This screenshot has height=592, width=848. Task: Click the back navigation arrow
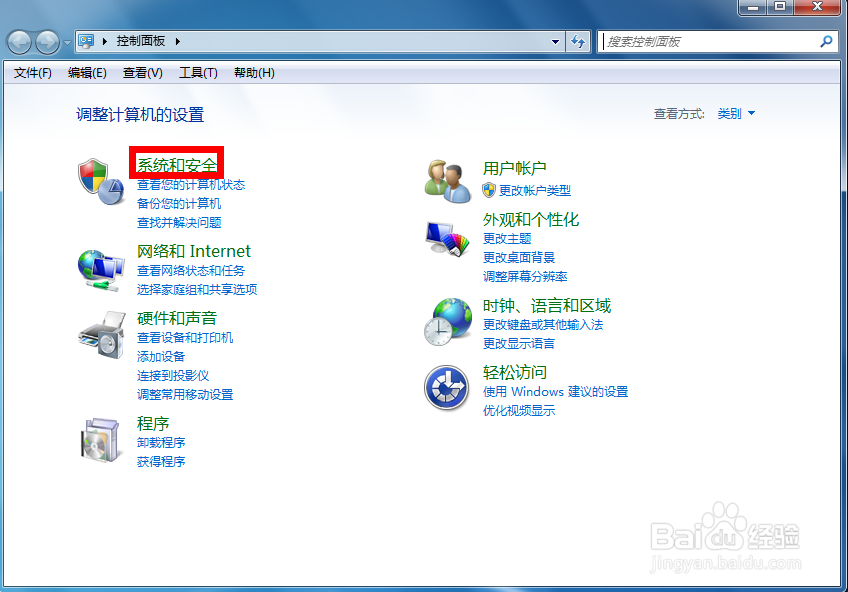pos(19,42)
